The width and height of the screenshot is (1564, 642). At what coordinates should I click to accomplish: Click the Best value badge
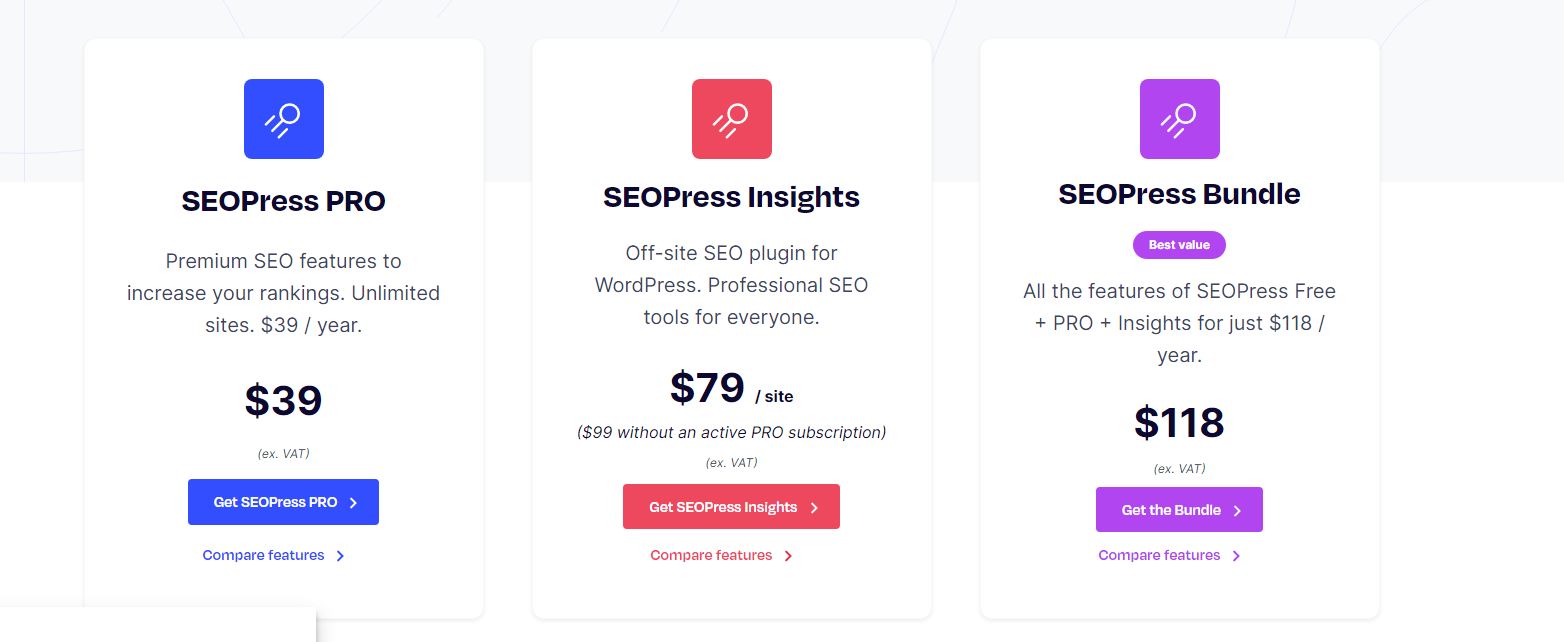click(x=1179, y=245)
